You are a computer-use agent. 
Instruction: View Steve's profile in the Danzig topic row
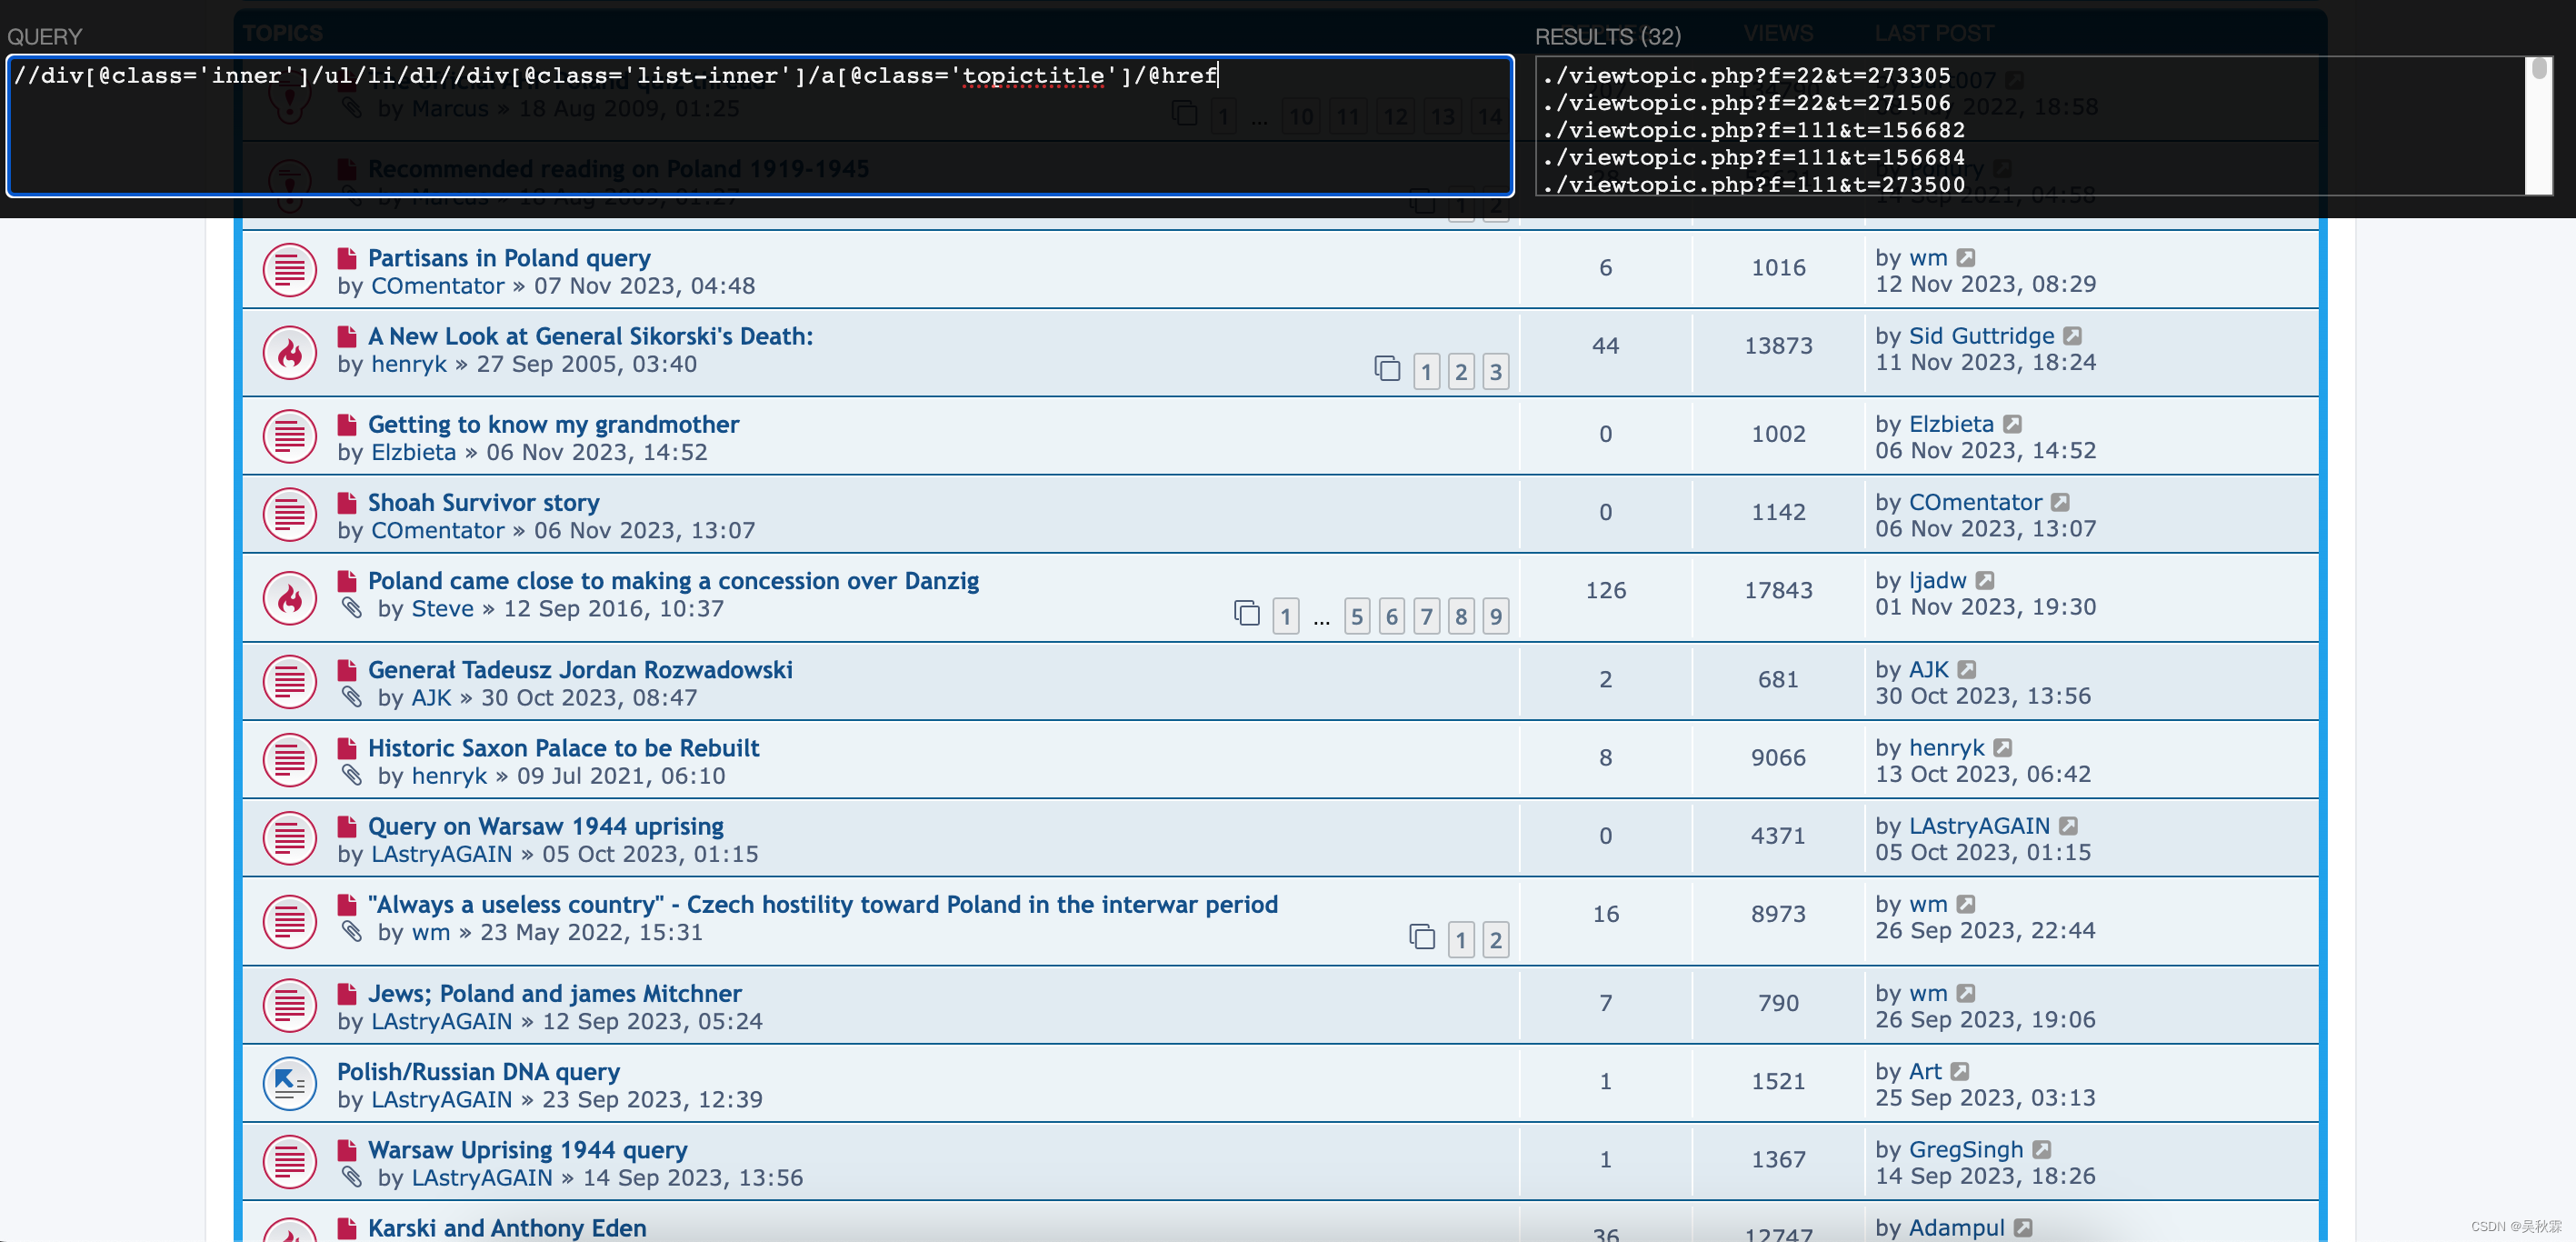pos(443,609)
